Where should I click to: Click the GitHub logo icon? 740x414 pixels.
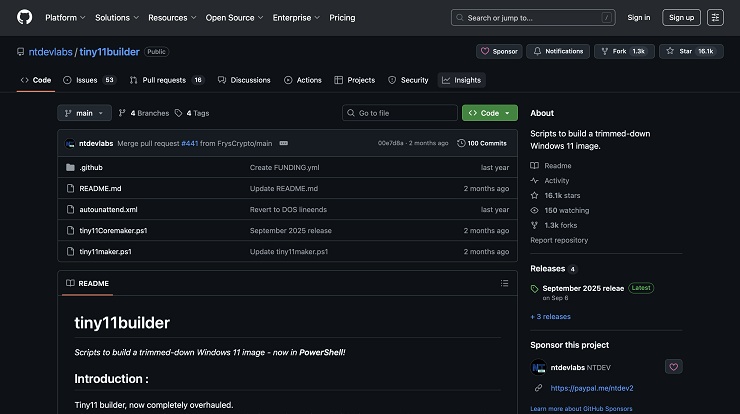(25, 17)
